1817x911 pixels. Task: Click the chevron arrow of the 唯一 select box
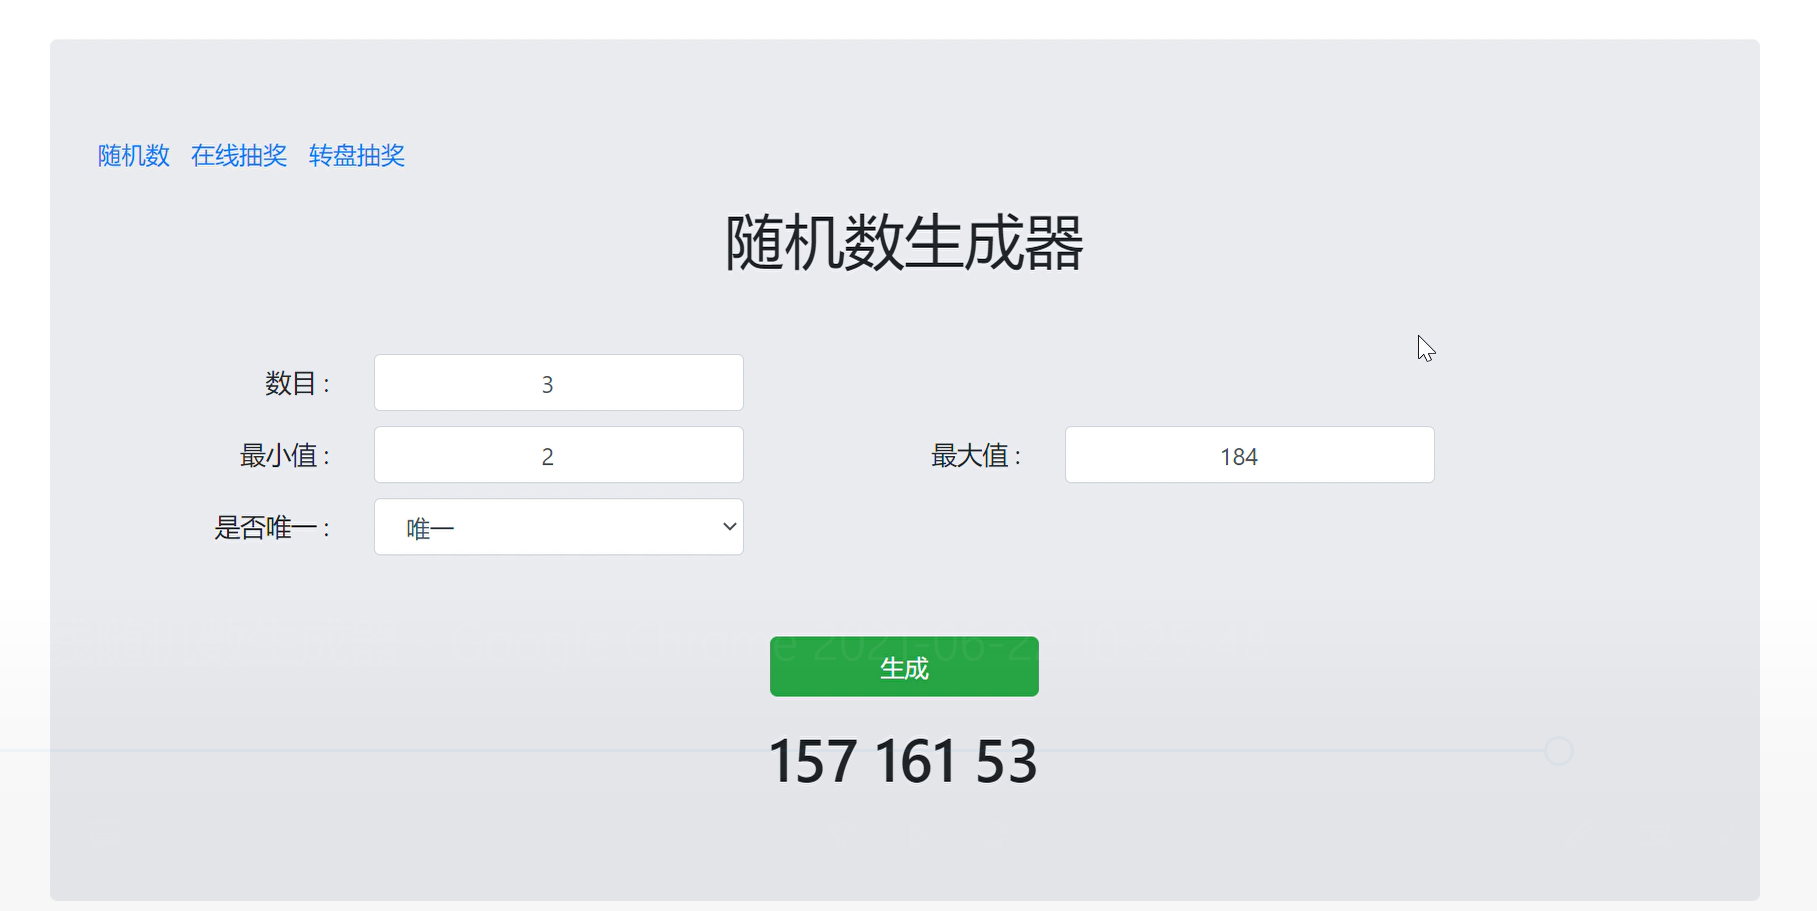point(729,527)
